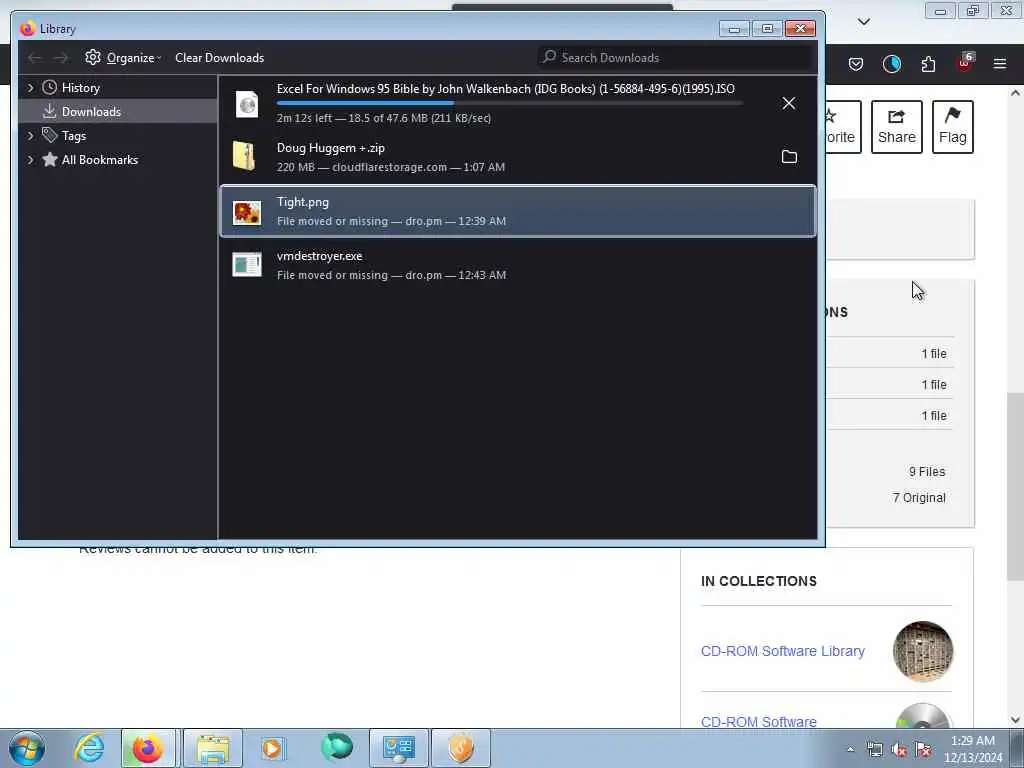
Task: Click the blue circular Firefox toolbar icon
Action: (891, 64)
